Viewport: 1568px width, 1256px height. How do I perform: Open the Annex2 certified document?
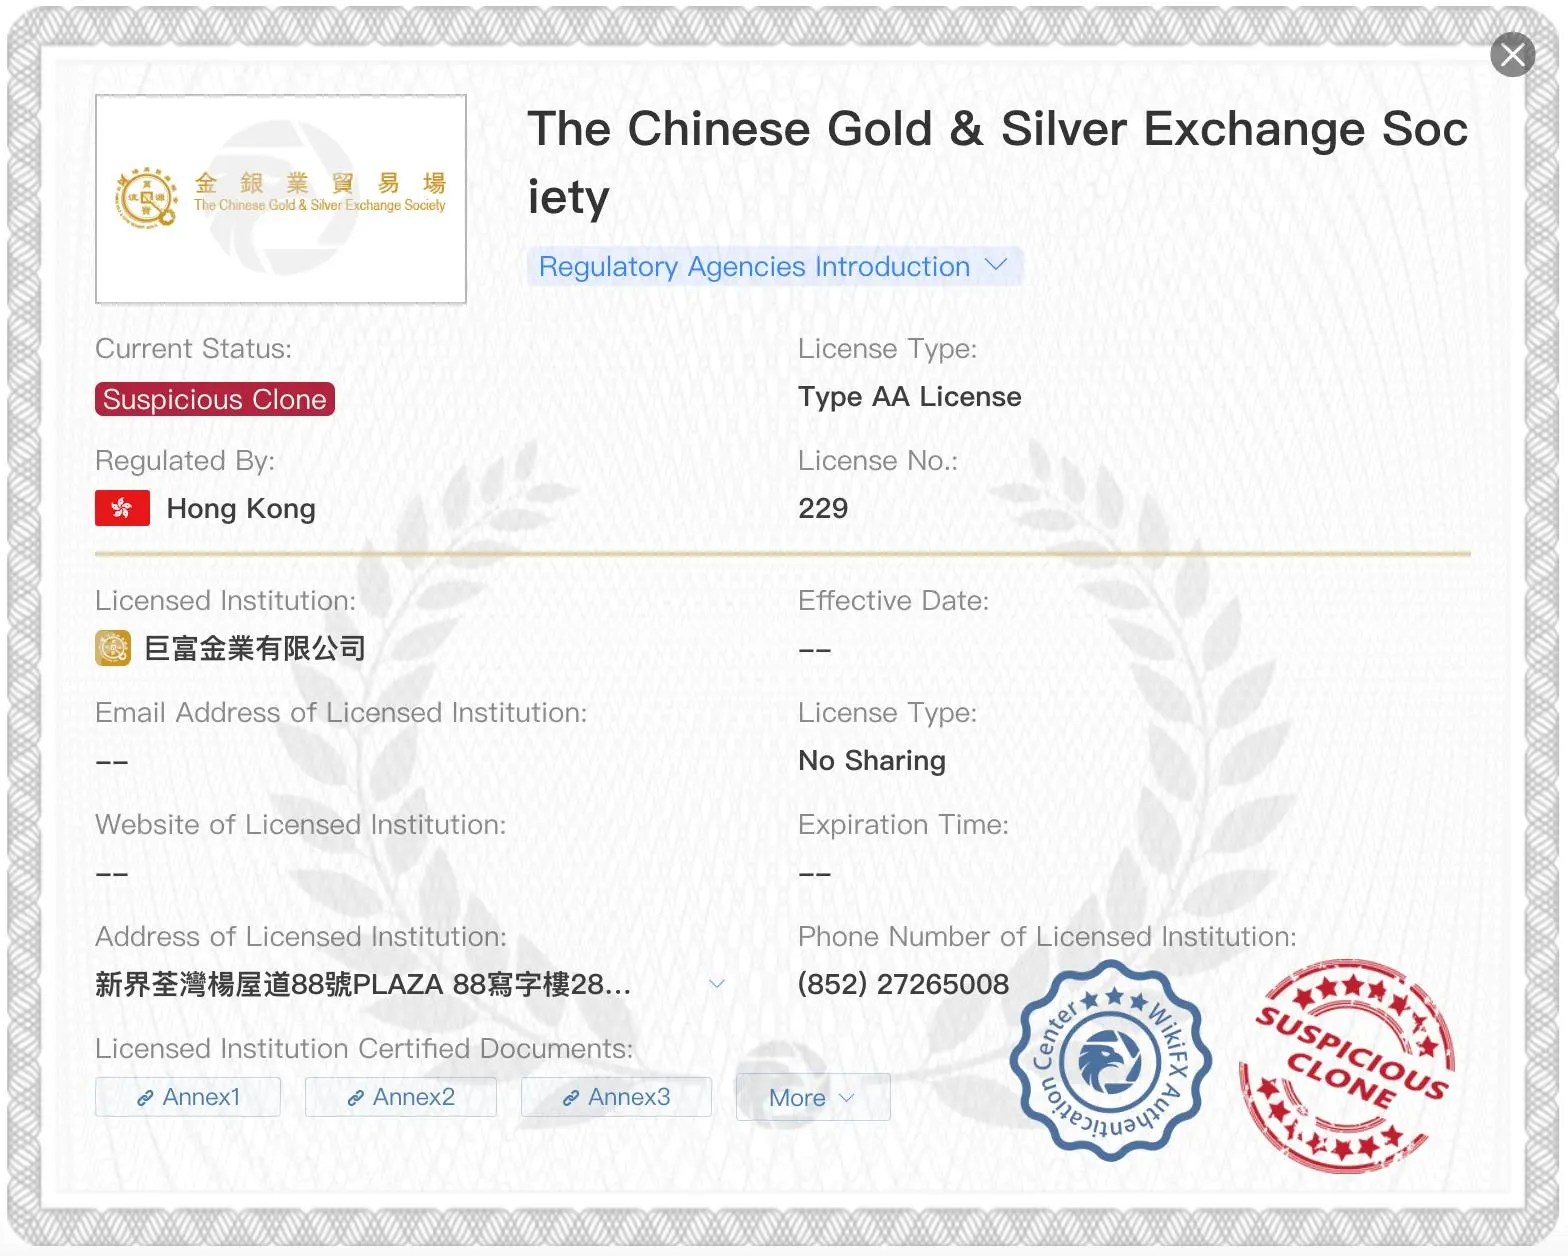coord(400,1097)
